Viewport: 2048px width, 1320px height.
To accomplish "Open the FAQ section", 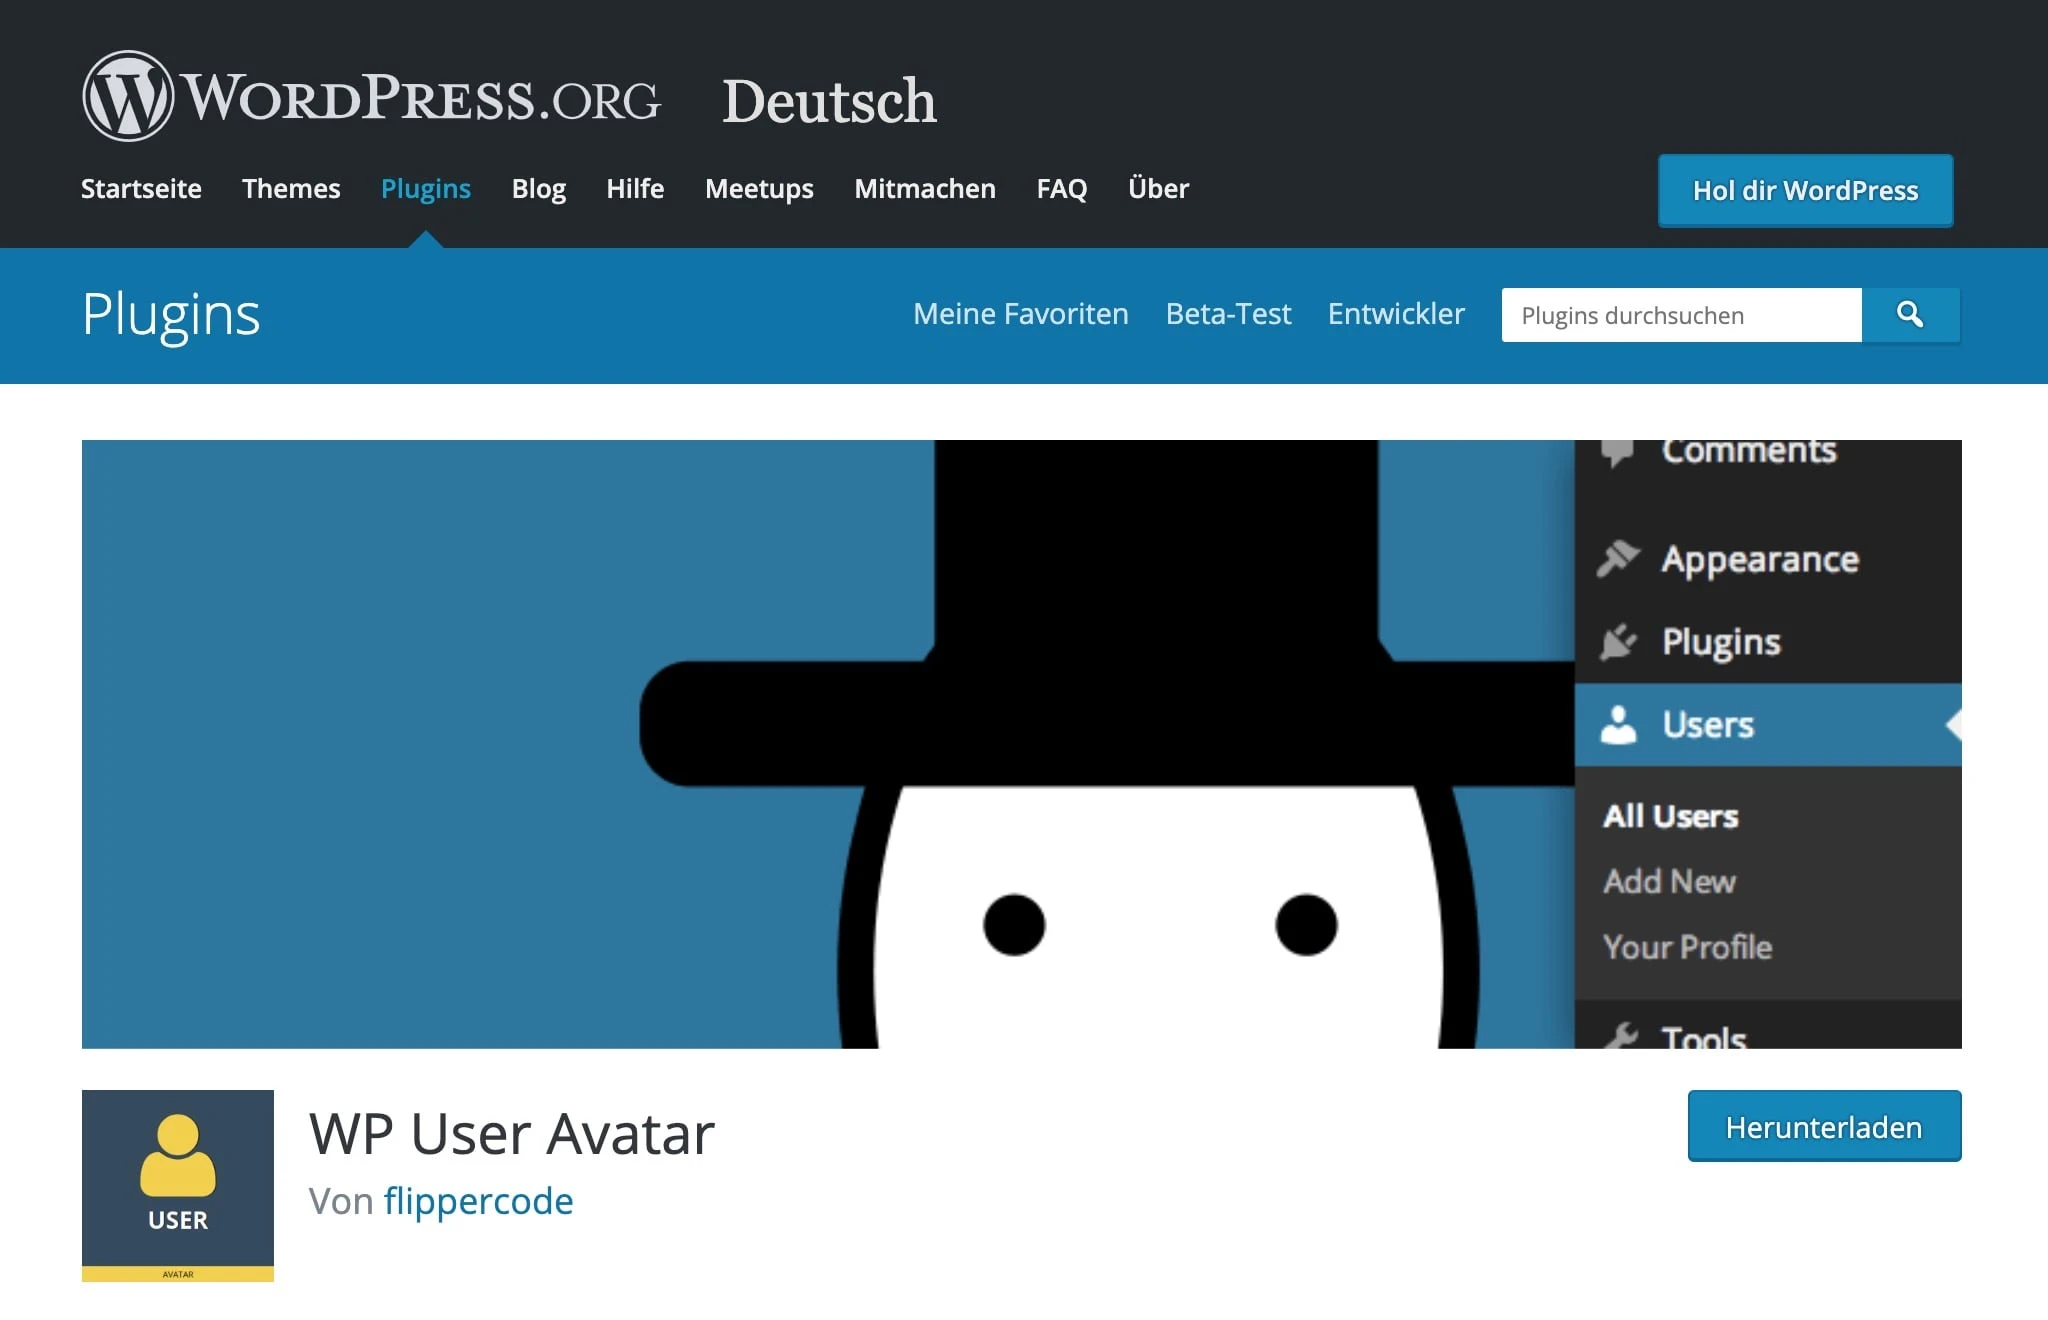I will (1061, 189).
